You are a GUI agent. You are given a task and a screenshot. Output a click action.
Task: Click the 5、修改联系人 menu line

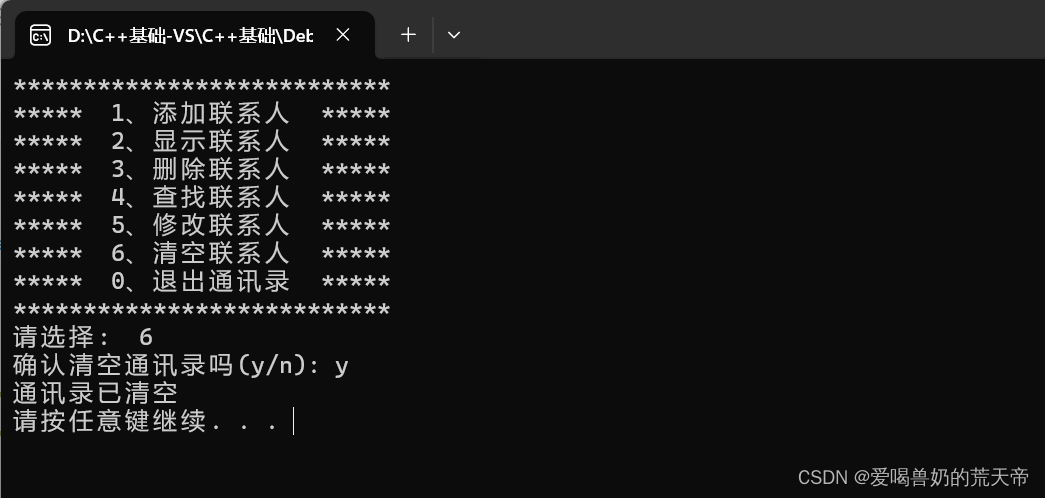201,226
